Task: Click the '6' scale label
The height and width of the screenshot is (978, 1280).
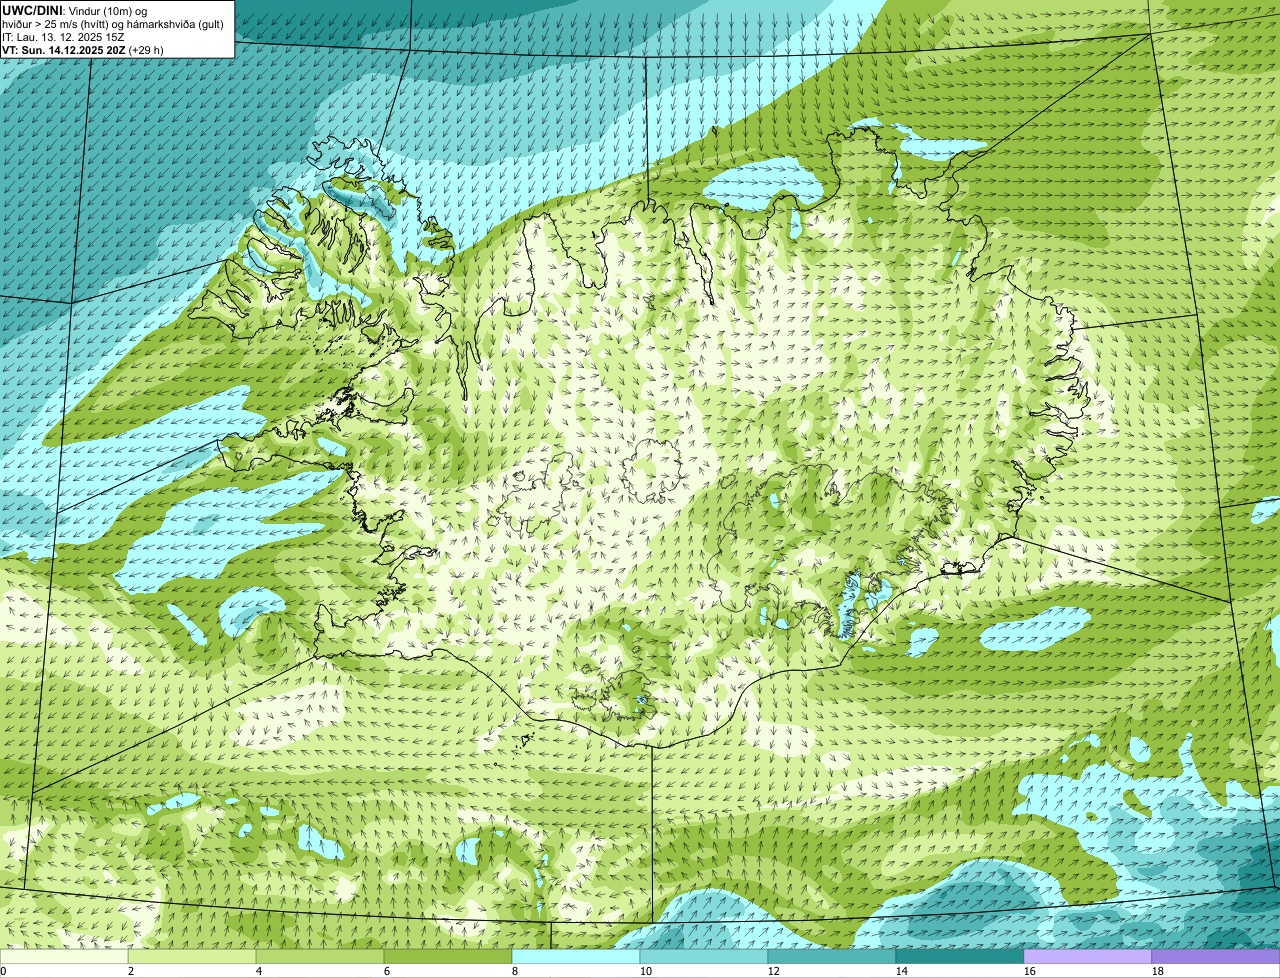Action: pyautogui.click(x=387, y=971)
